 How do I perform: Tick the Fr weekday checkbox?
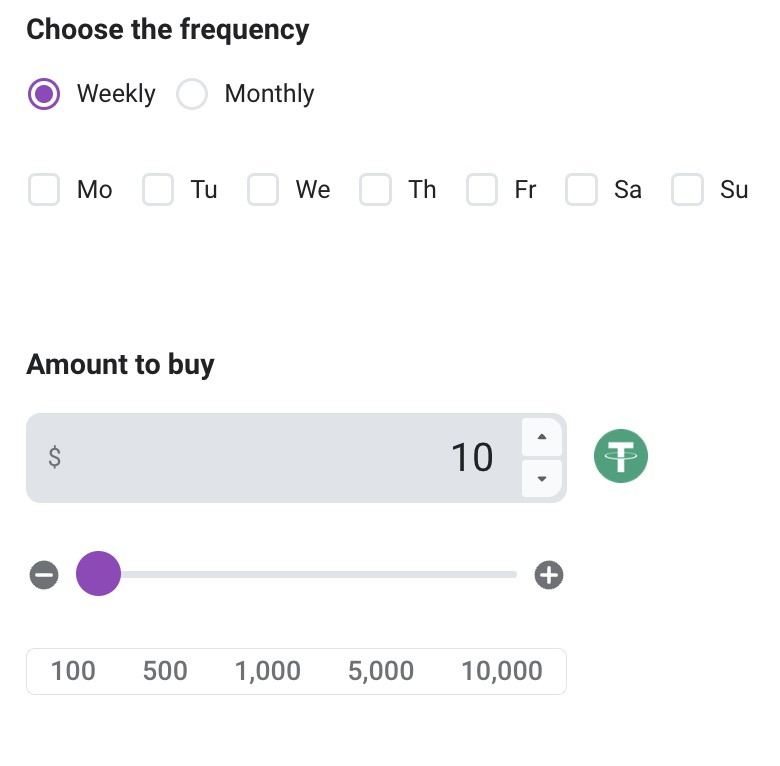[x=482, y=190]
